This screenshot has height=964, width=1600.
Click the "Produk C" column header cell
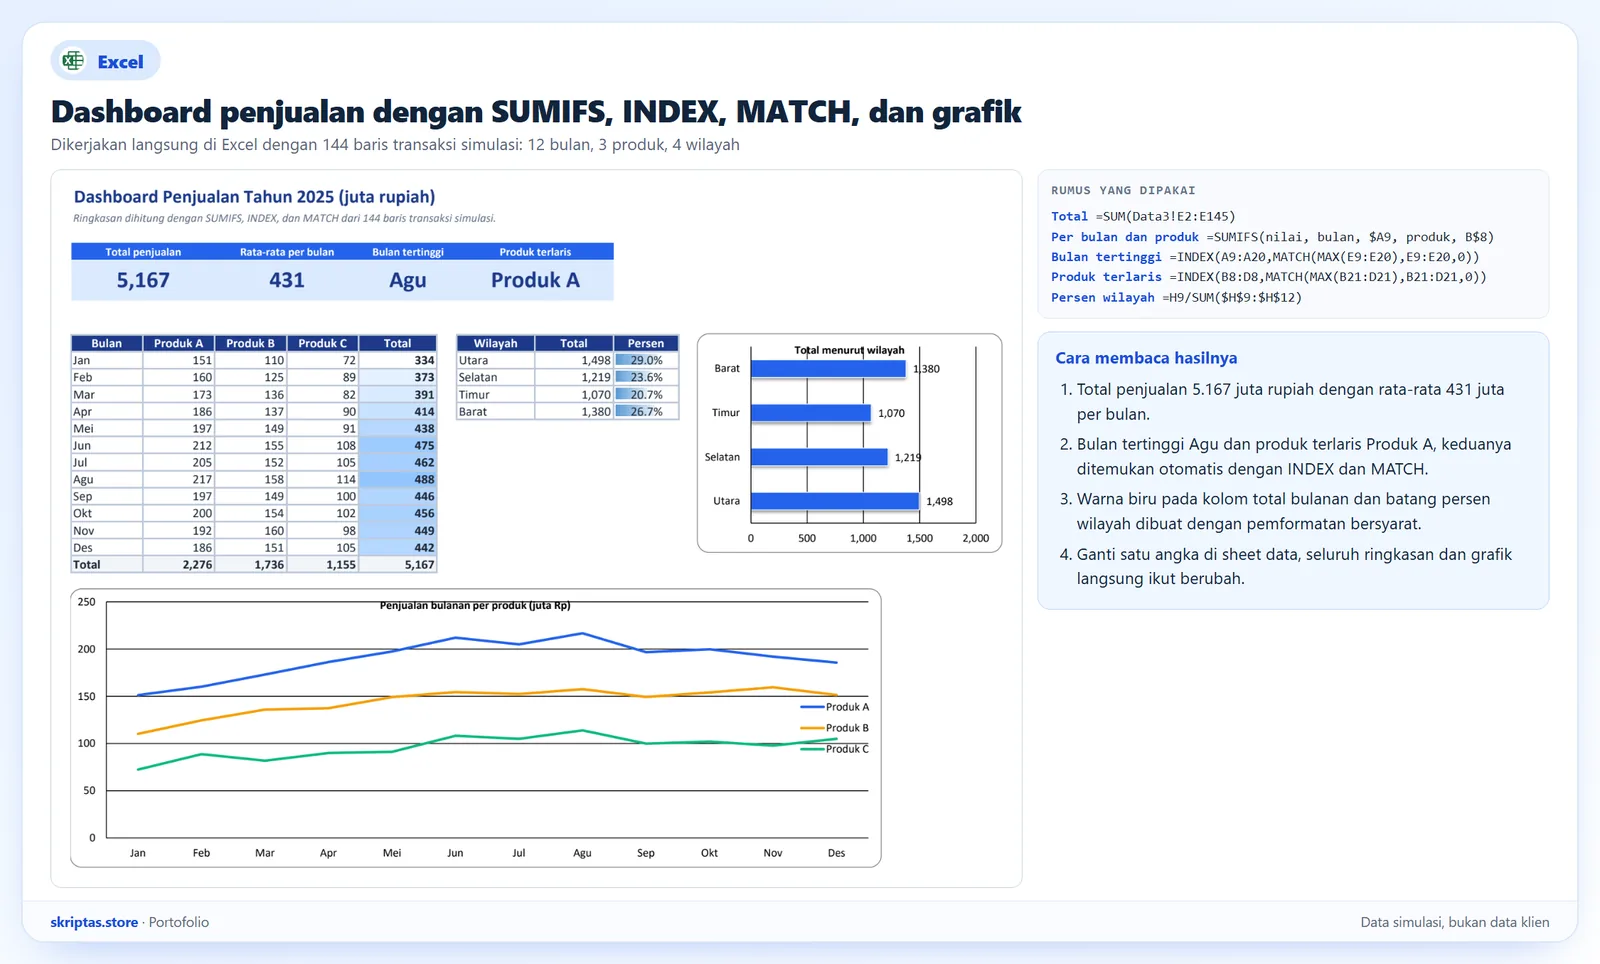322,343
